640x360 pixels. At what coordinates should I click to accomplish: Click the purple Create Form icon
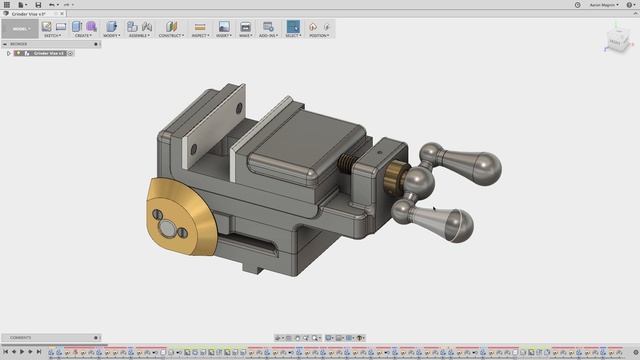tap(91, 27)
